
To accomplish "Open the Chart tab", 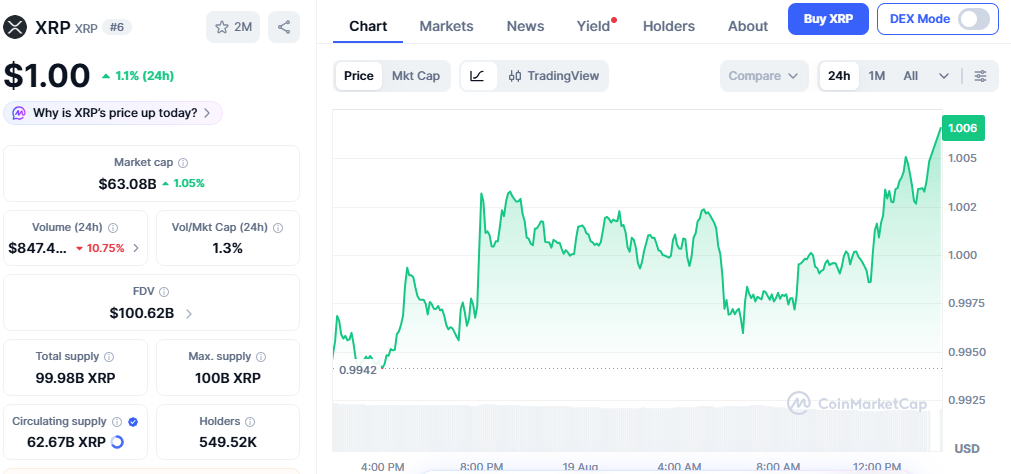I will pyautogui.click(x=368, y=26).
